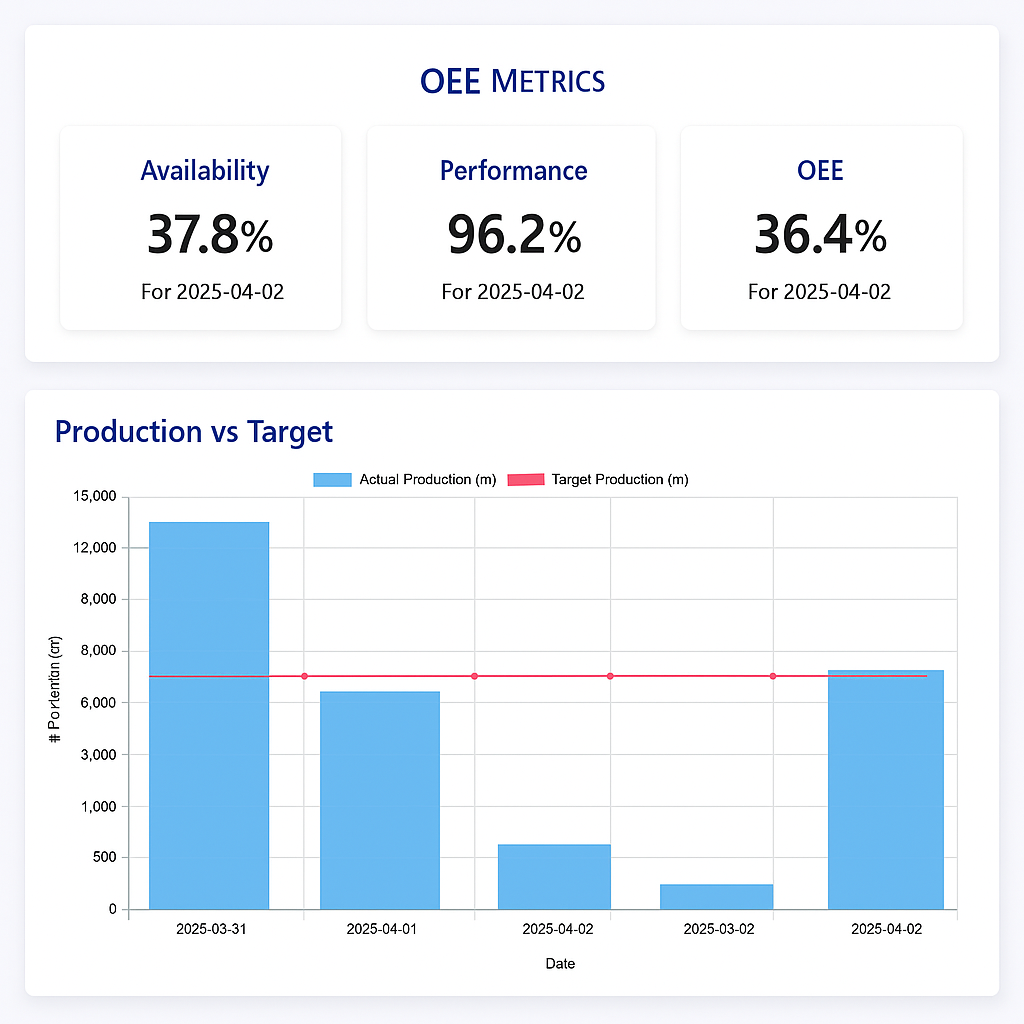Screen dimensions: 1024x1024
Task: Select the Availability metric card
Action: [200, 227]
